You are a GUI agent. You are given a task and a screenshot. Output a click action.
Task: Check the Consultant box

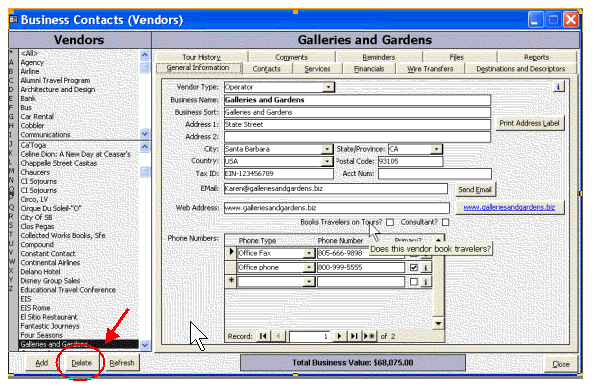click(x=446, y=222)
